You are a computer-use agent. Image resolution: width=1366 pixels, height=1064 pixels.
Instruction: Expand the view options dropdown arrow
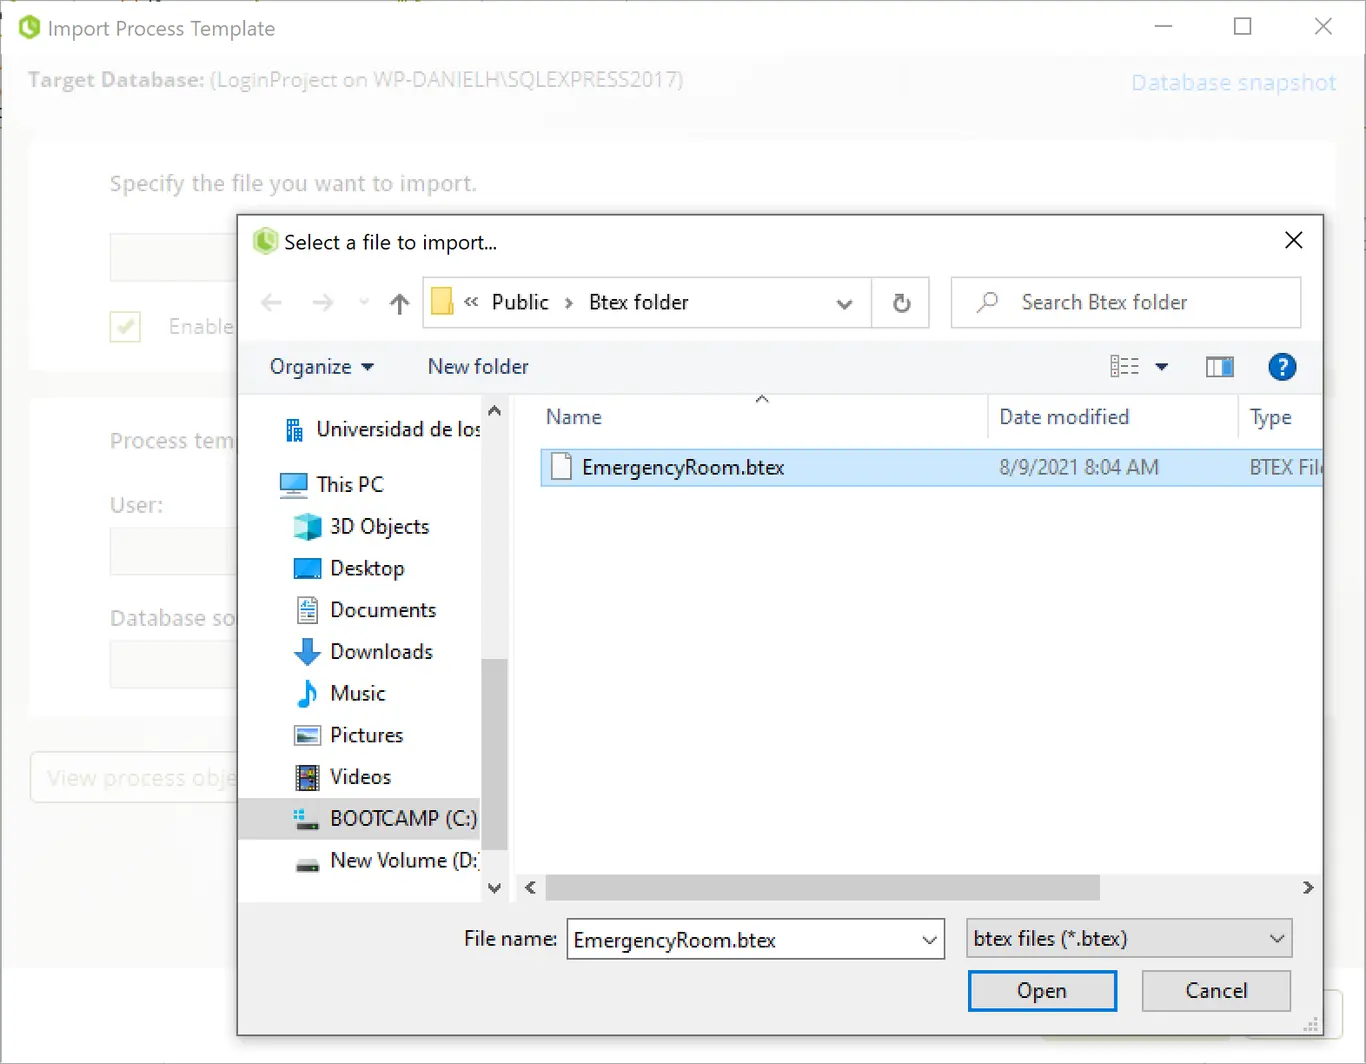[x=1162, y=367]
